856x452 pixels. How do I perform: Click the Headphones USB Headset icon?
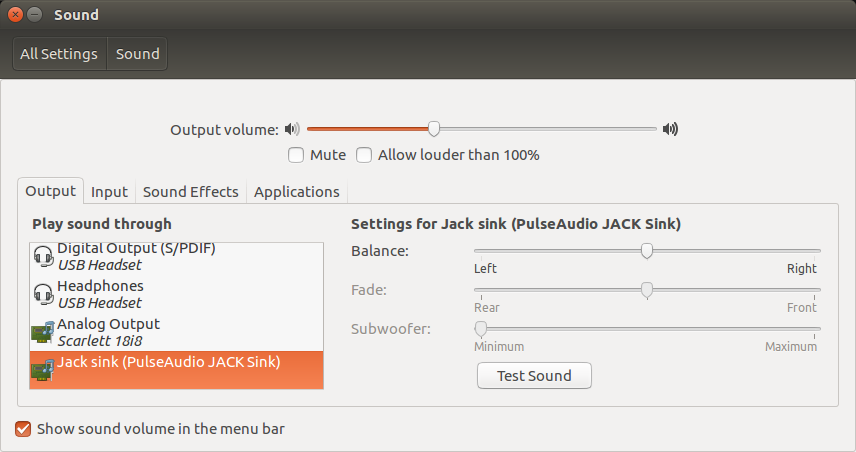pyautogui.click(x=43, y=294)
